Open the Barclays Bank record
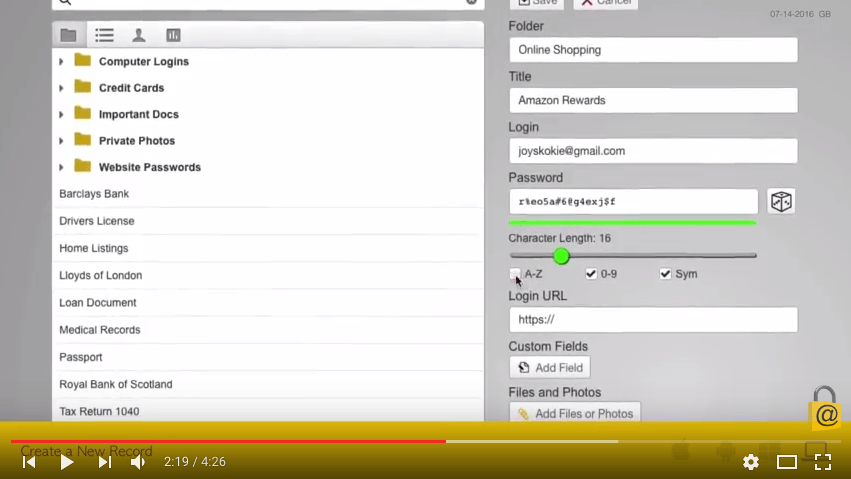The image size is (851, 479). click(x=268, y=194)
